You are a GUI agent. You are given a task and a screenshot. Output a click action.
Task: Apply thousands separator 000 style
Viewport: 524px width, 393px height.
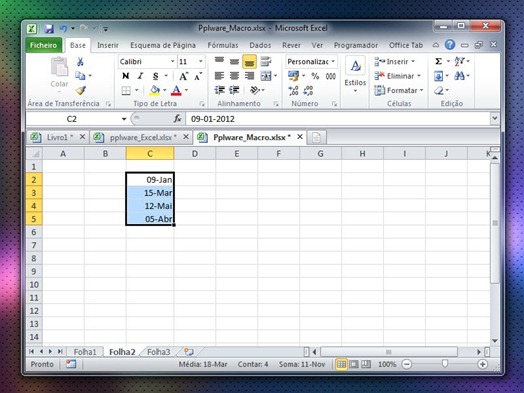tap(331, 76)
